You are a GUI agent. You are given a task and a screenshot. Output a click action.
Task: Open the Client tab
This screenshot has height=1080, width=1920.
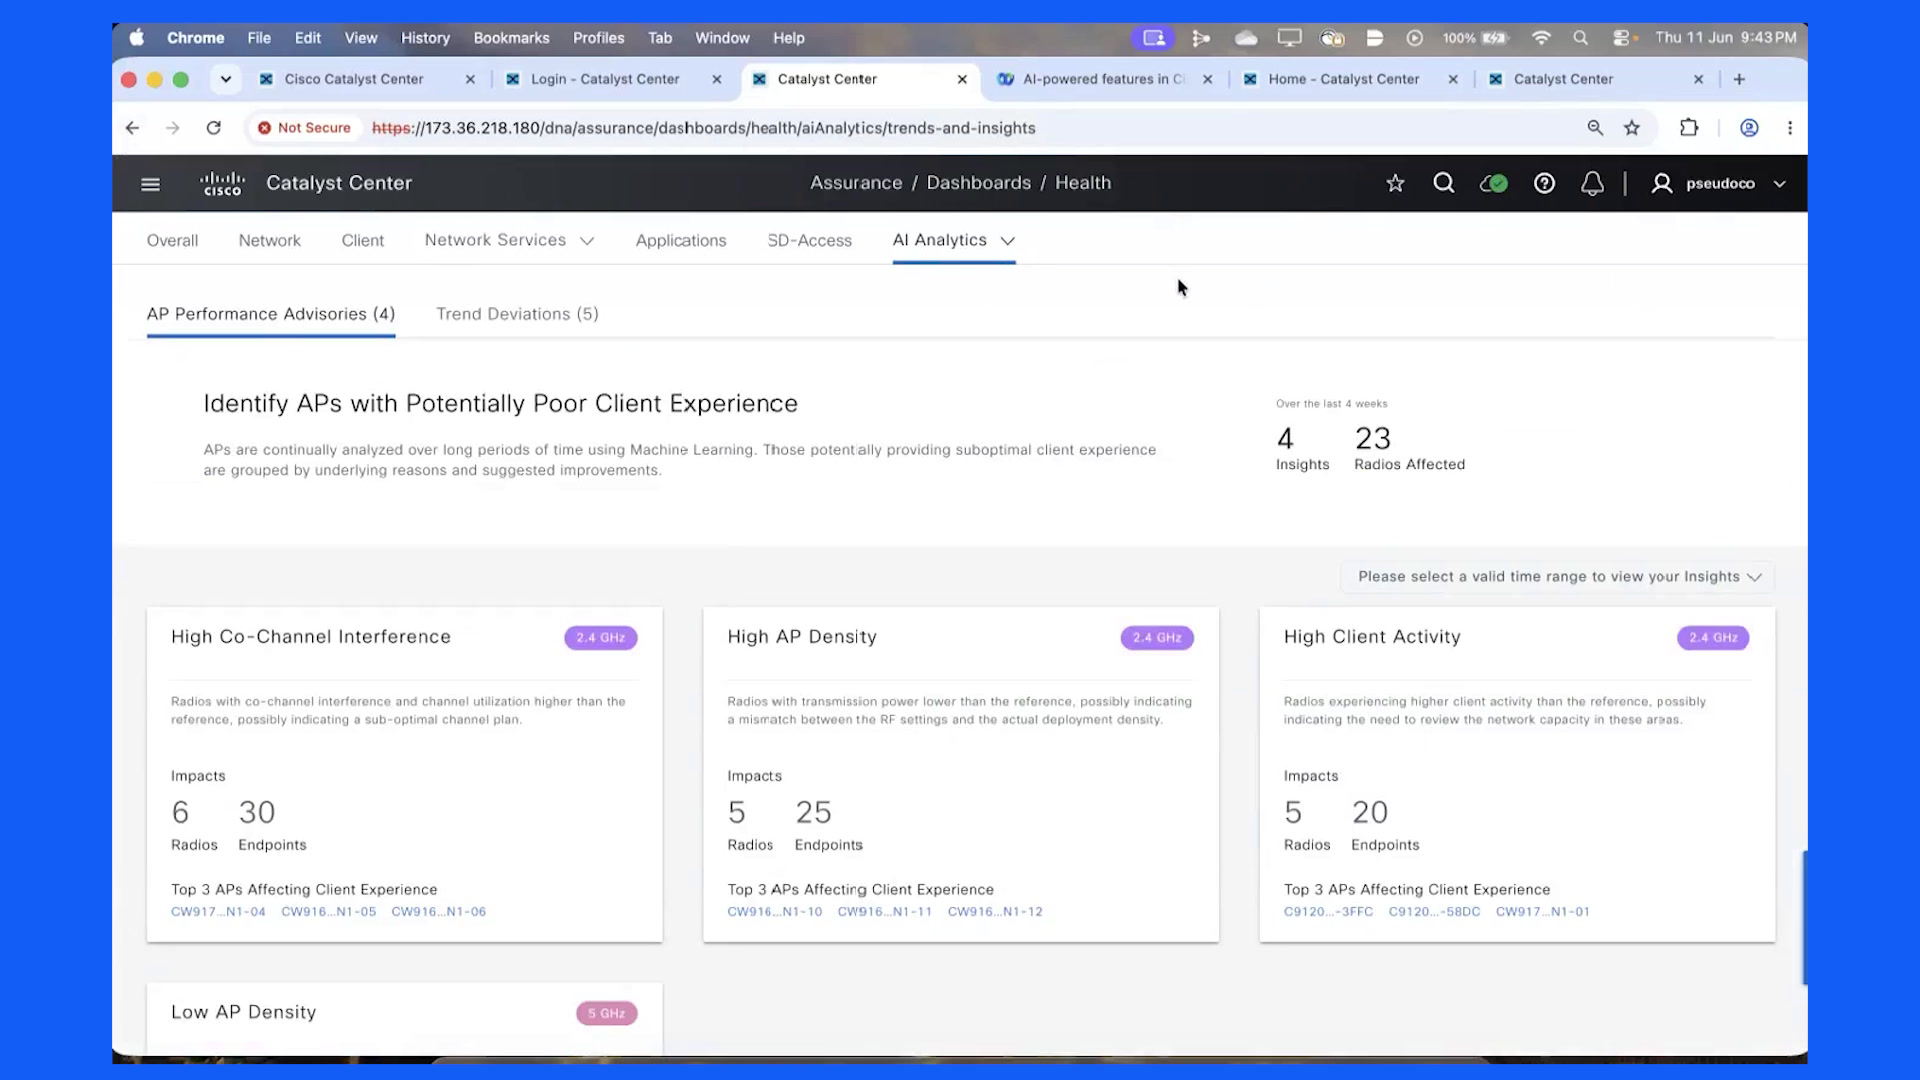click(x=362, y=241)
